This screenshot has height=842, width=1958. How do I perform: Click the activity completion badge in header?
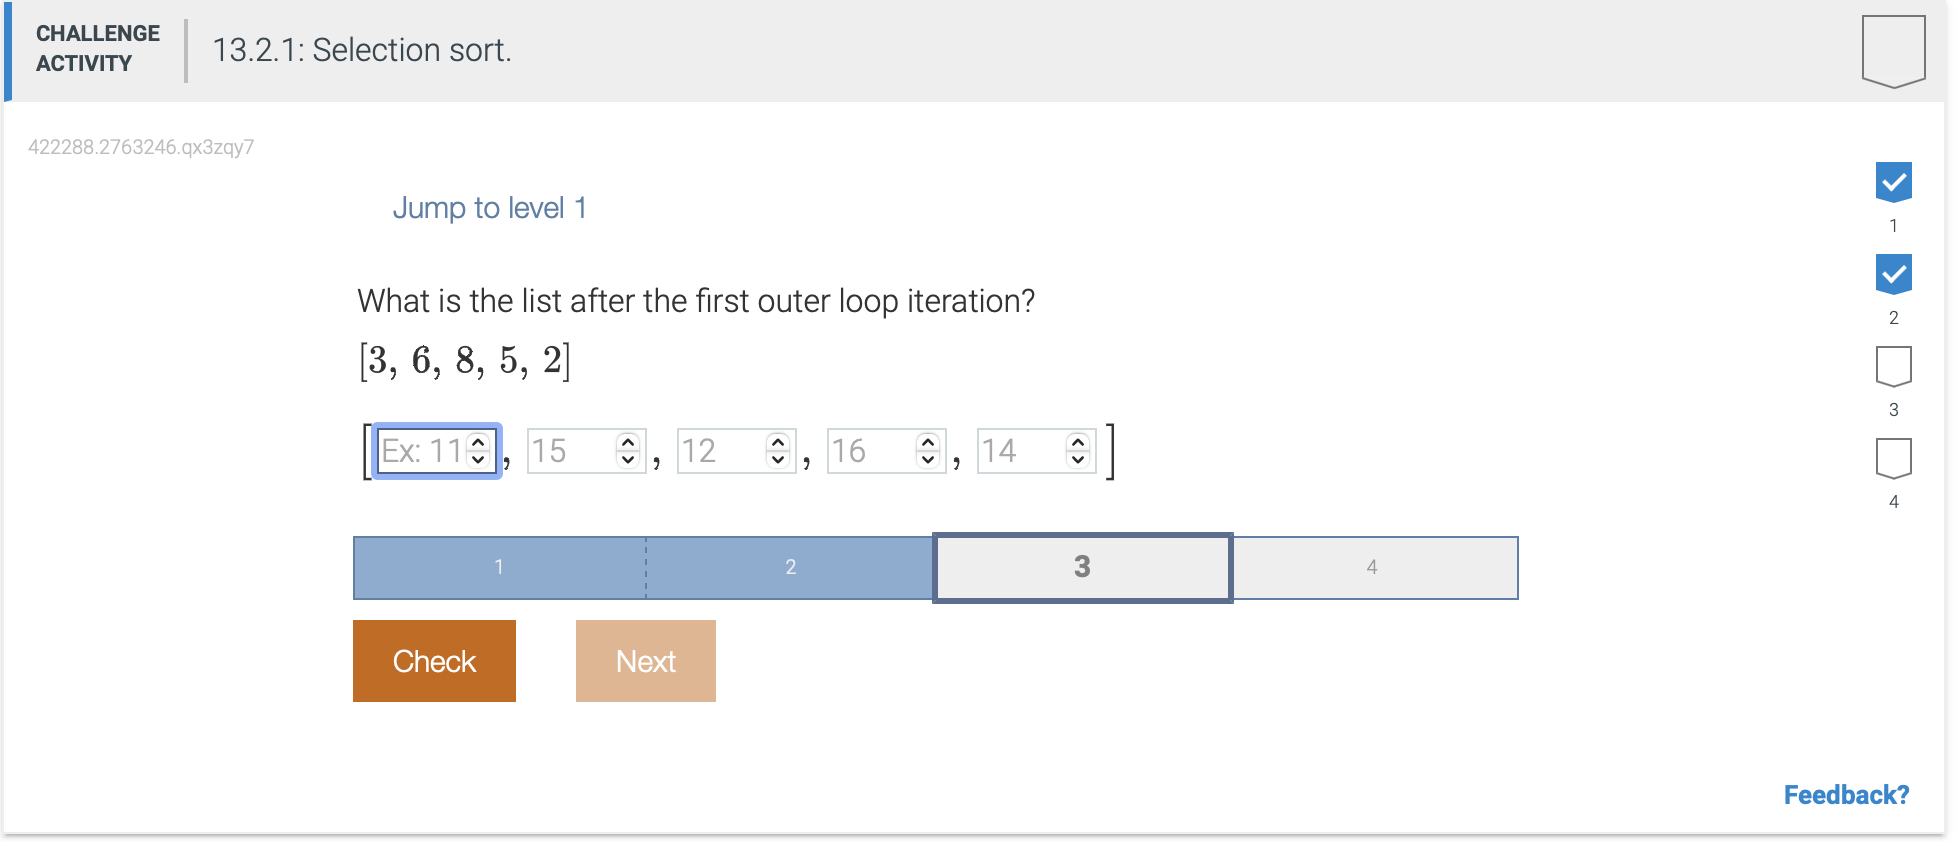[x=1893, y=51]
